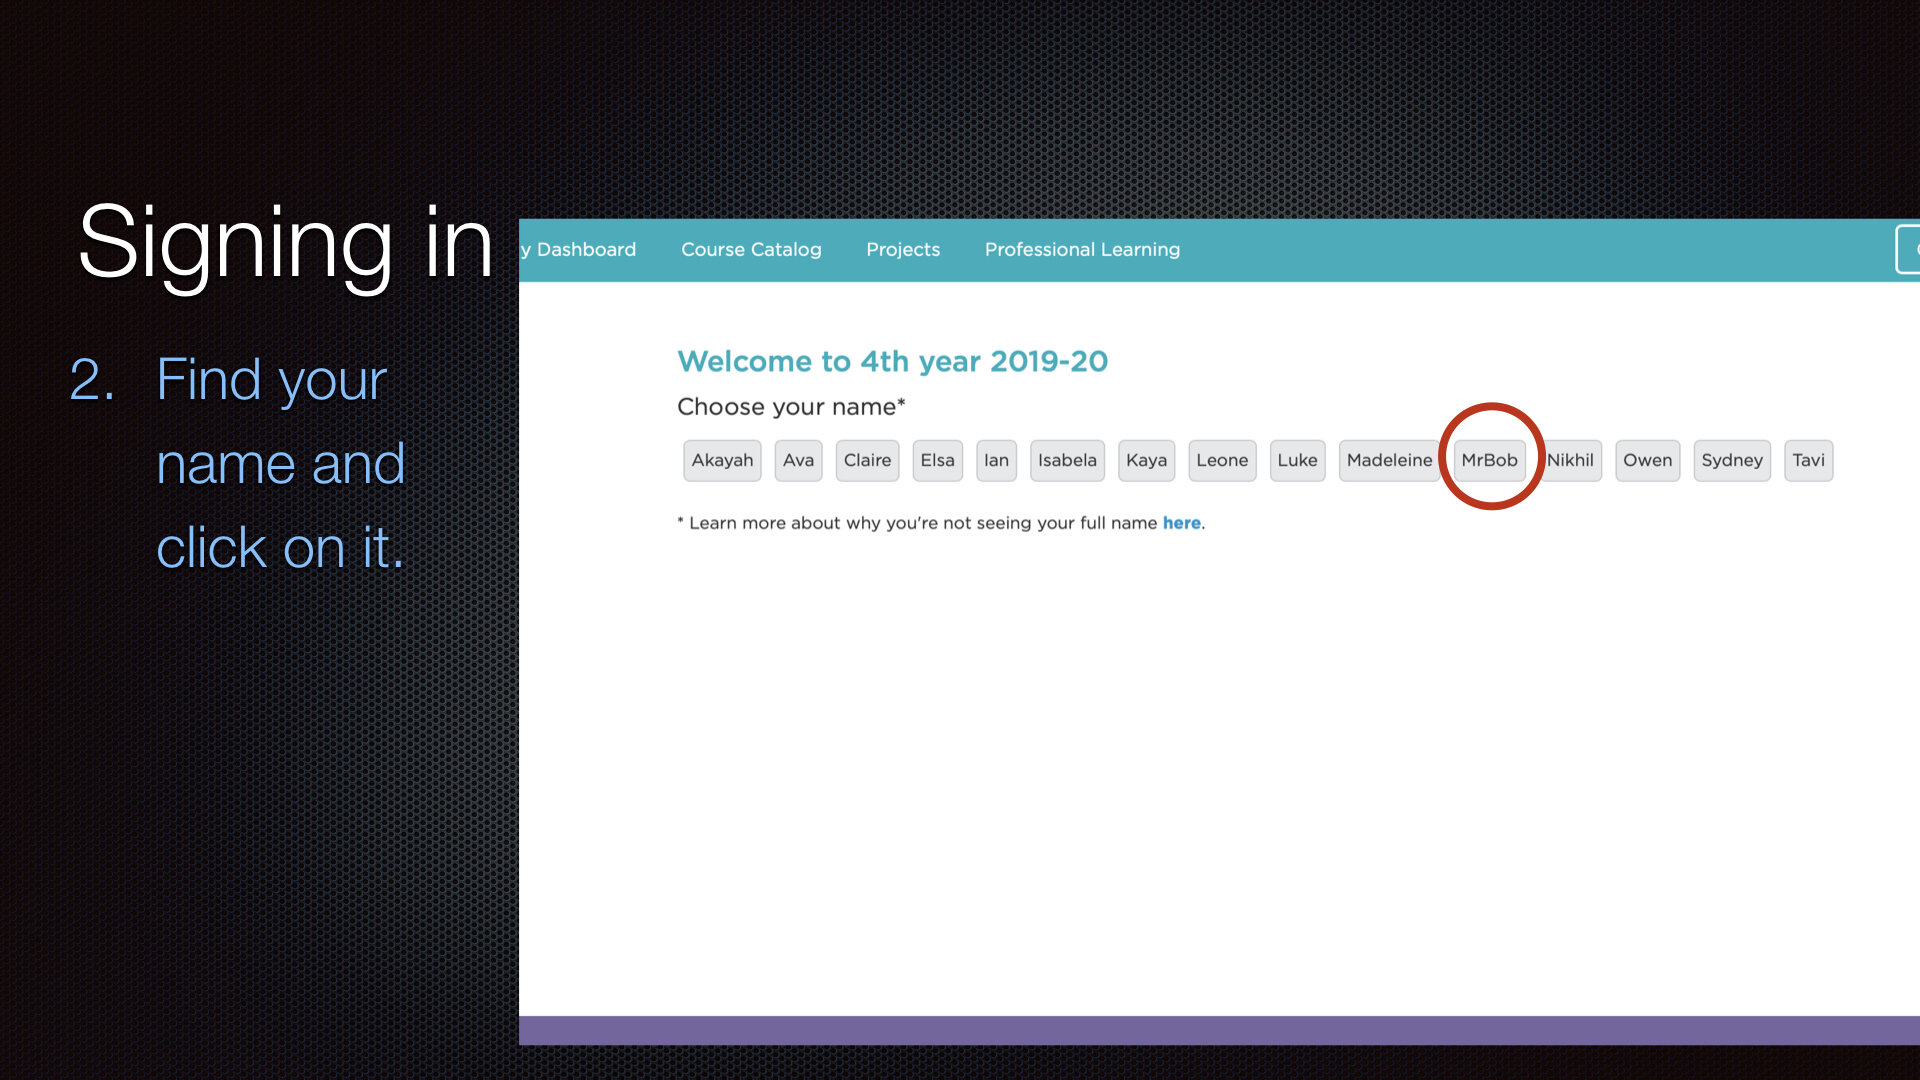Select the Tavi name button

[x=1808, y=461]
